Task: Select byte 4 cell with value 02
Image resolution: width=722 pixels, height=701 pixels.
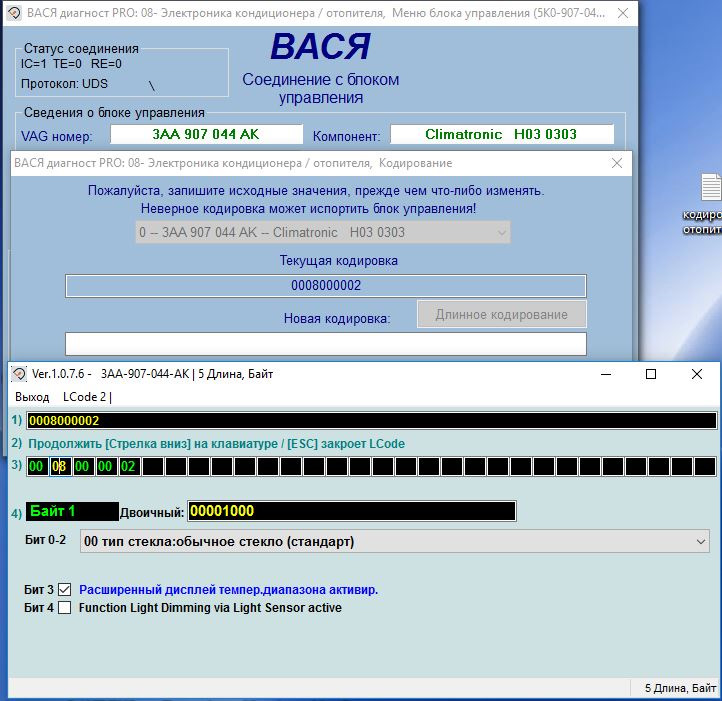Action: (x=129, y=467)
